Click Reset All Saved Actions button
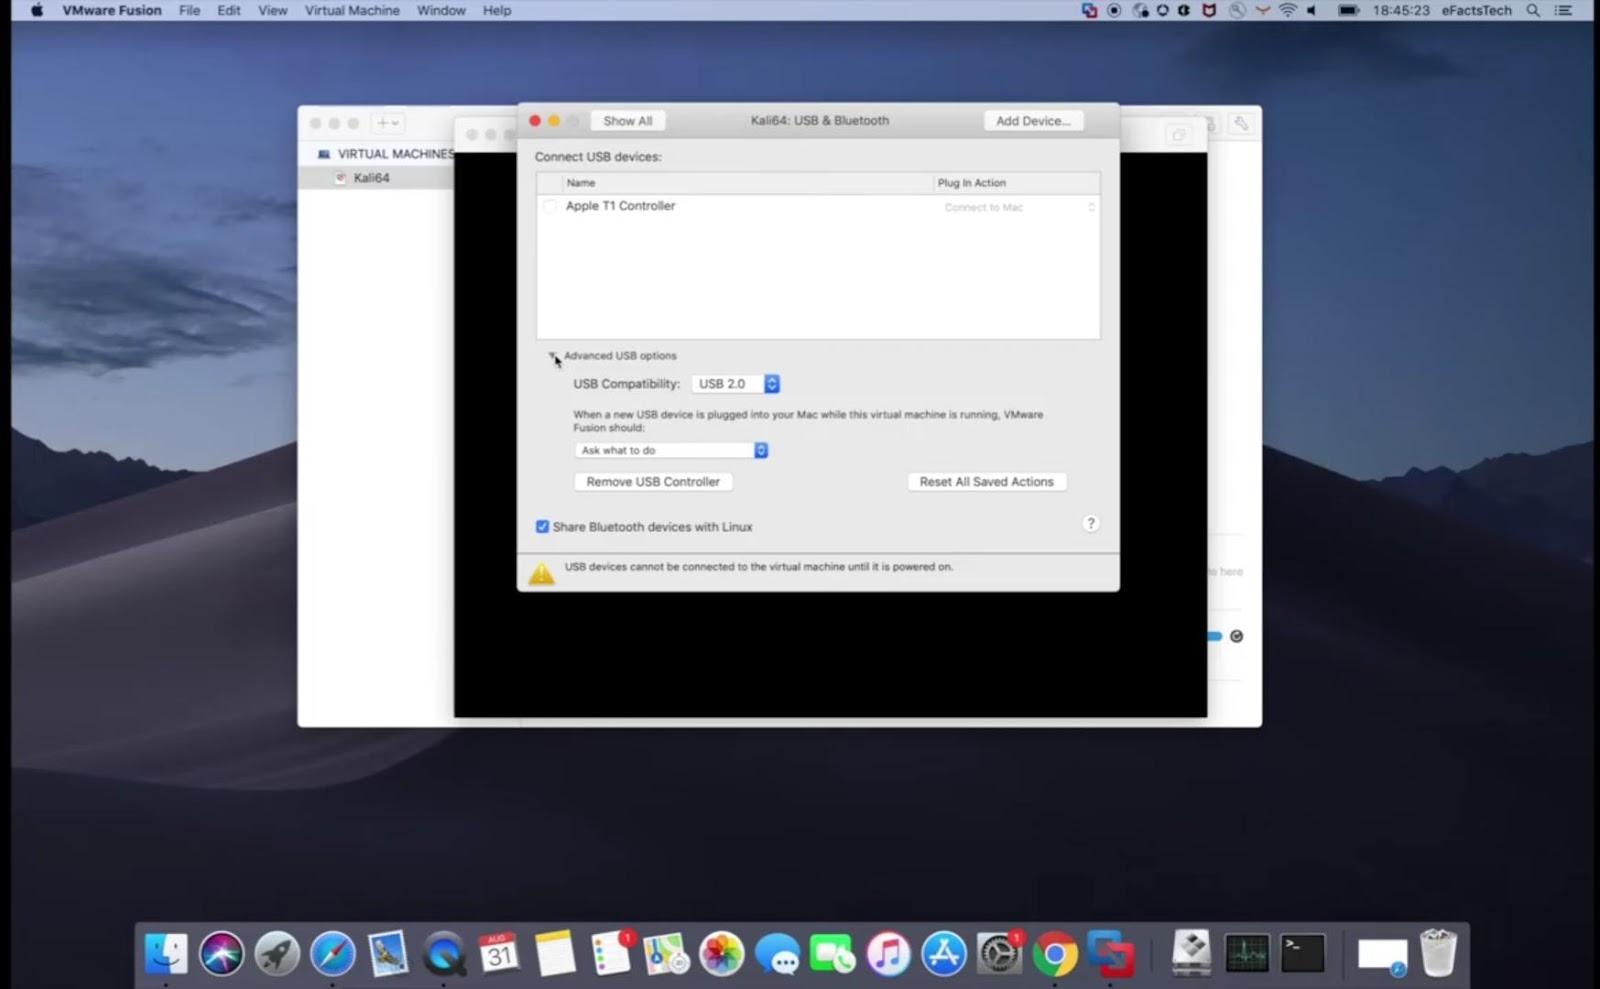This screenshot has width=1600, height=989. tap(987, 482)
